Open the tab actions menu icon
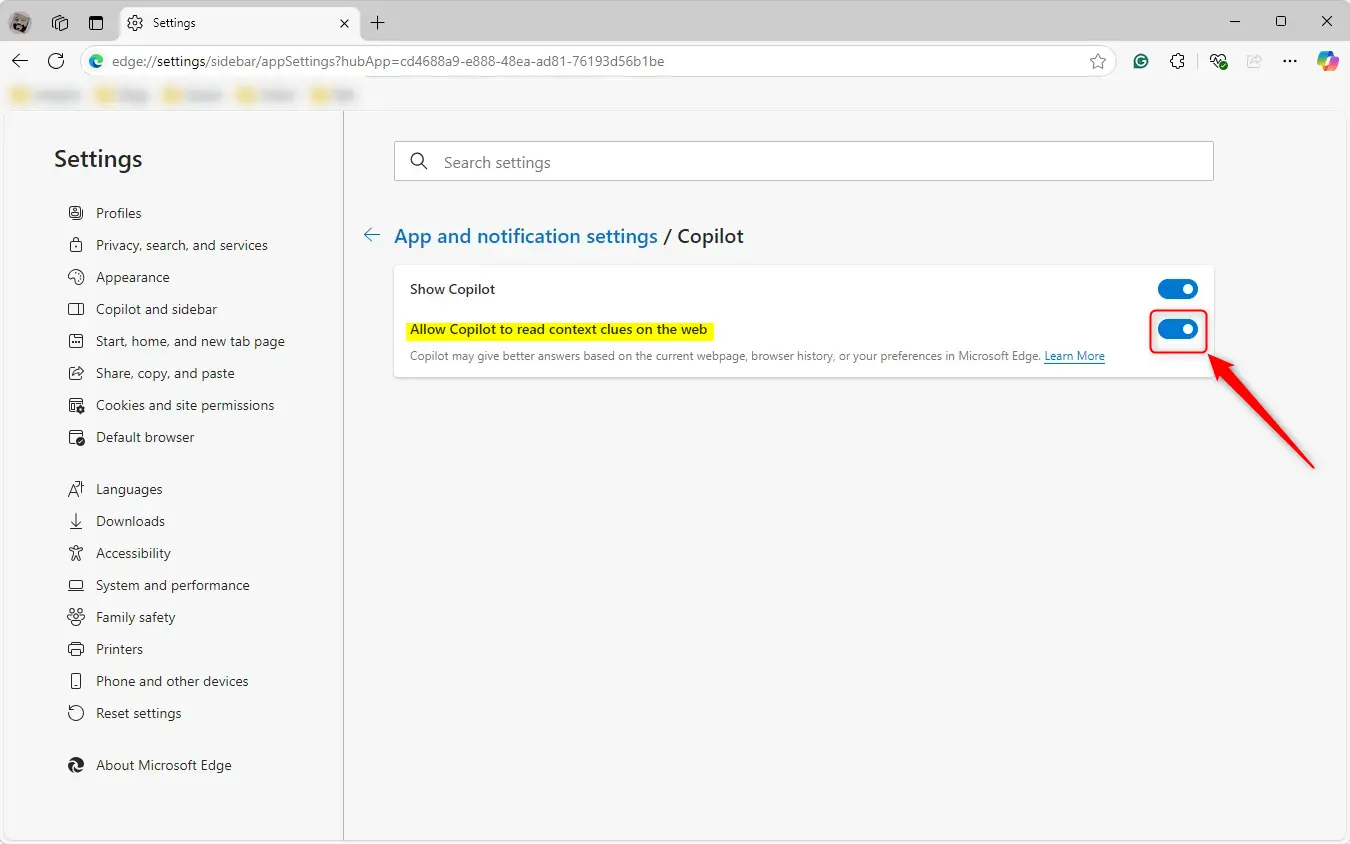 pos(96,22)
